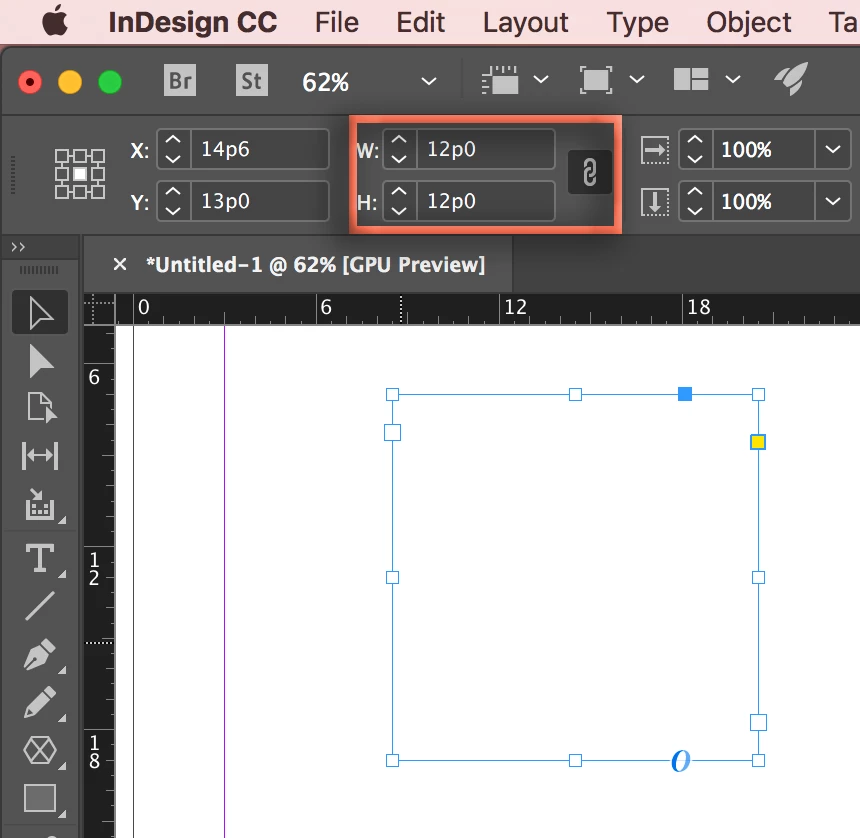
Task: Open the Edit menu
Action: [x=421, y=22]
